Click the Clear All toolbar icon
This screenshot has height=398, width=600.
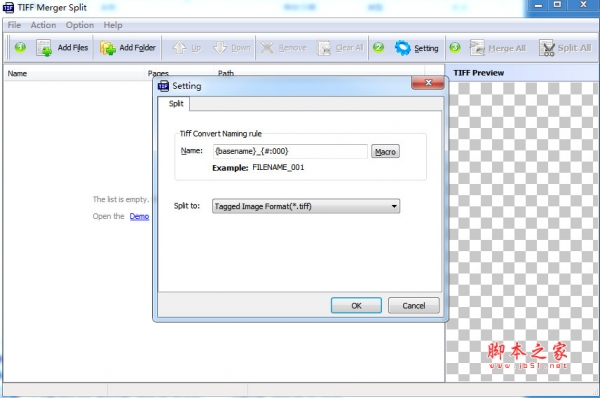[x=324, y=48]
